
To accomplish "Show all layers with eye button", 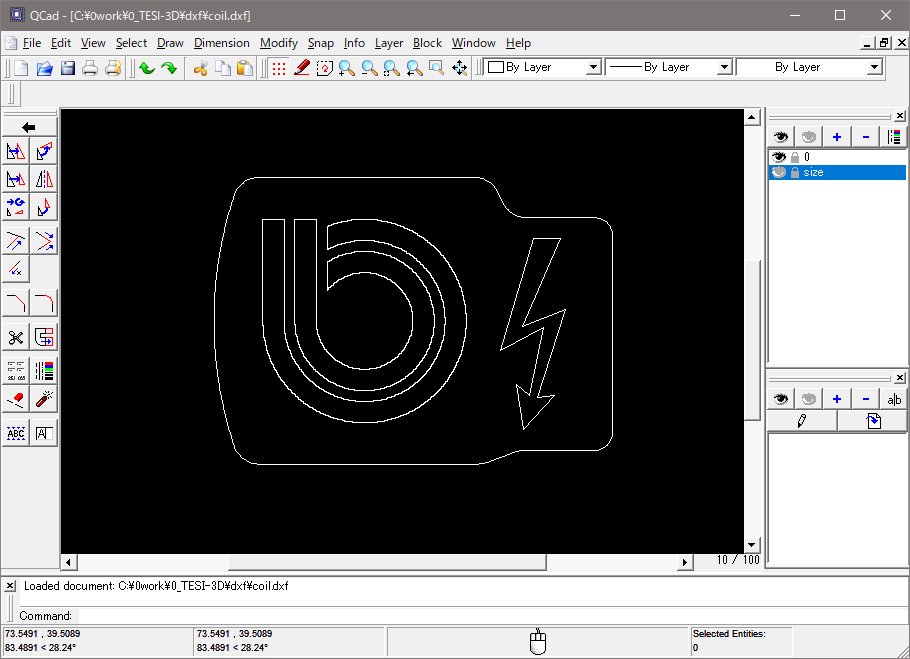I will [x=781, y=137].
